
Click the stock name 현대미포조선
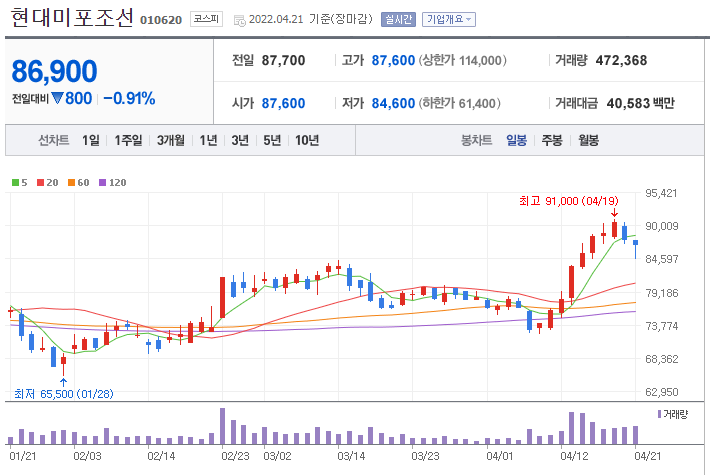pyautogui.click(x=72, y=18)
